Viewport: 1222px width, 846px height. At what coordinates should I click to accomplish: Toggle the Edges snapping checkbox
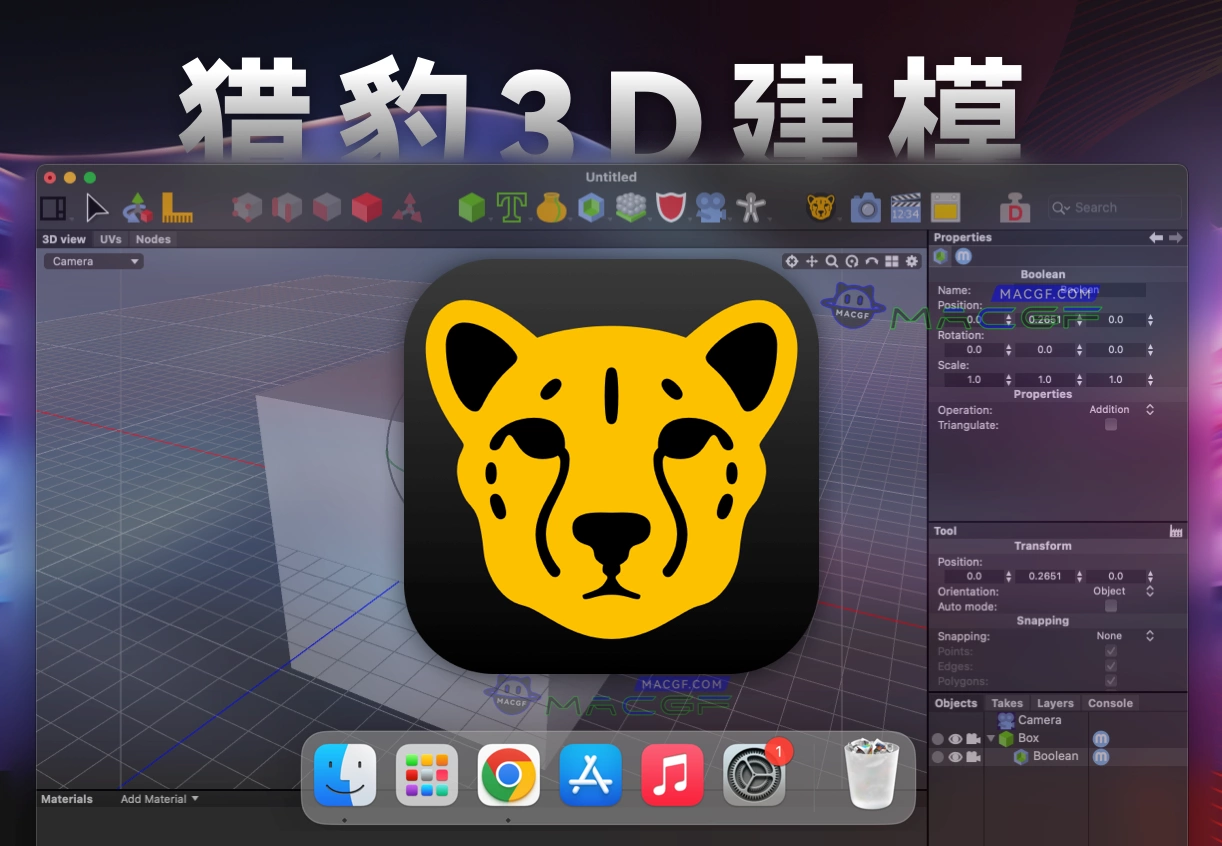[1110, 666]
